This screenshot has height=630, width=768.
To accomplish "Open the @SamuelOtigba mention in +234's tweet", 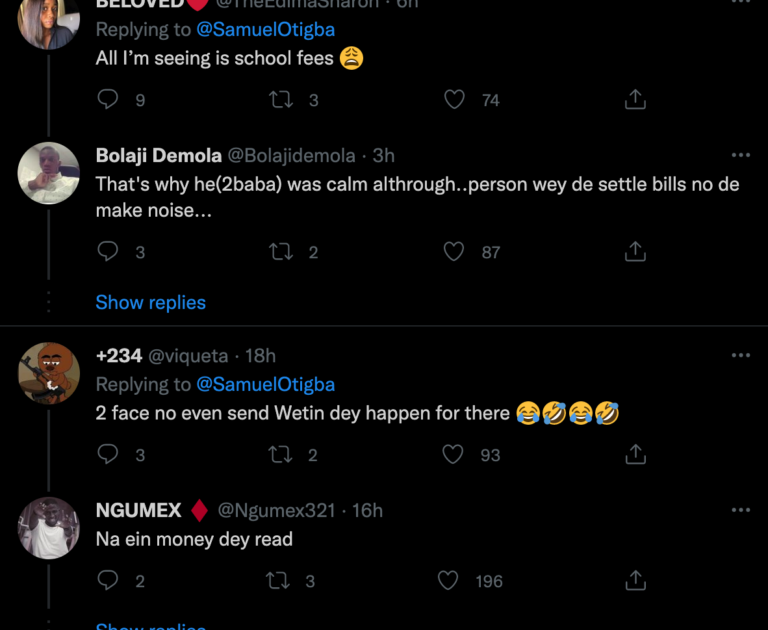I will click(x=265, y=384).
